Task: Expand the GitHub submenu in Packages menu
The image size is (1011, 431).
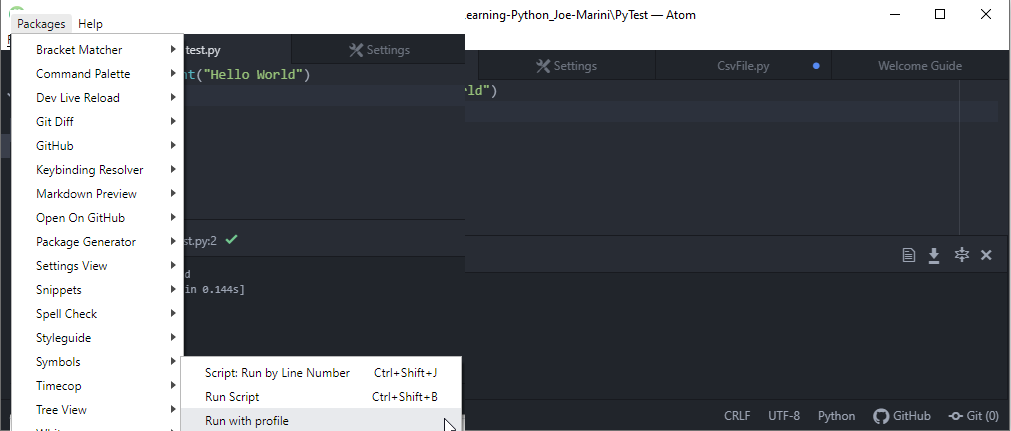Action: (97, 146)
